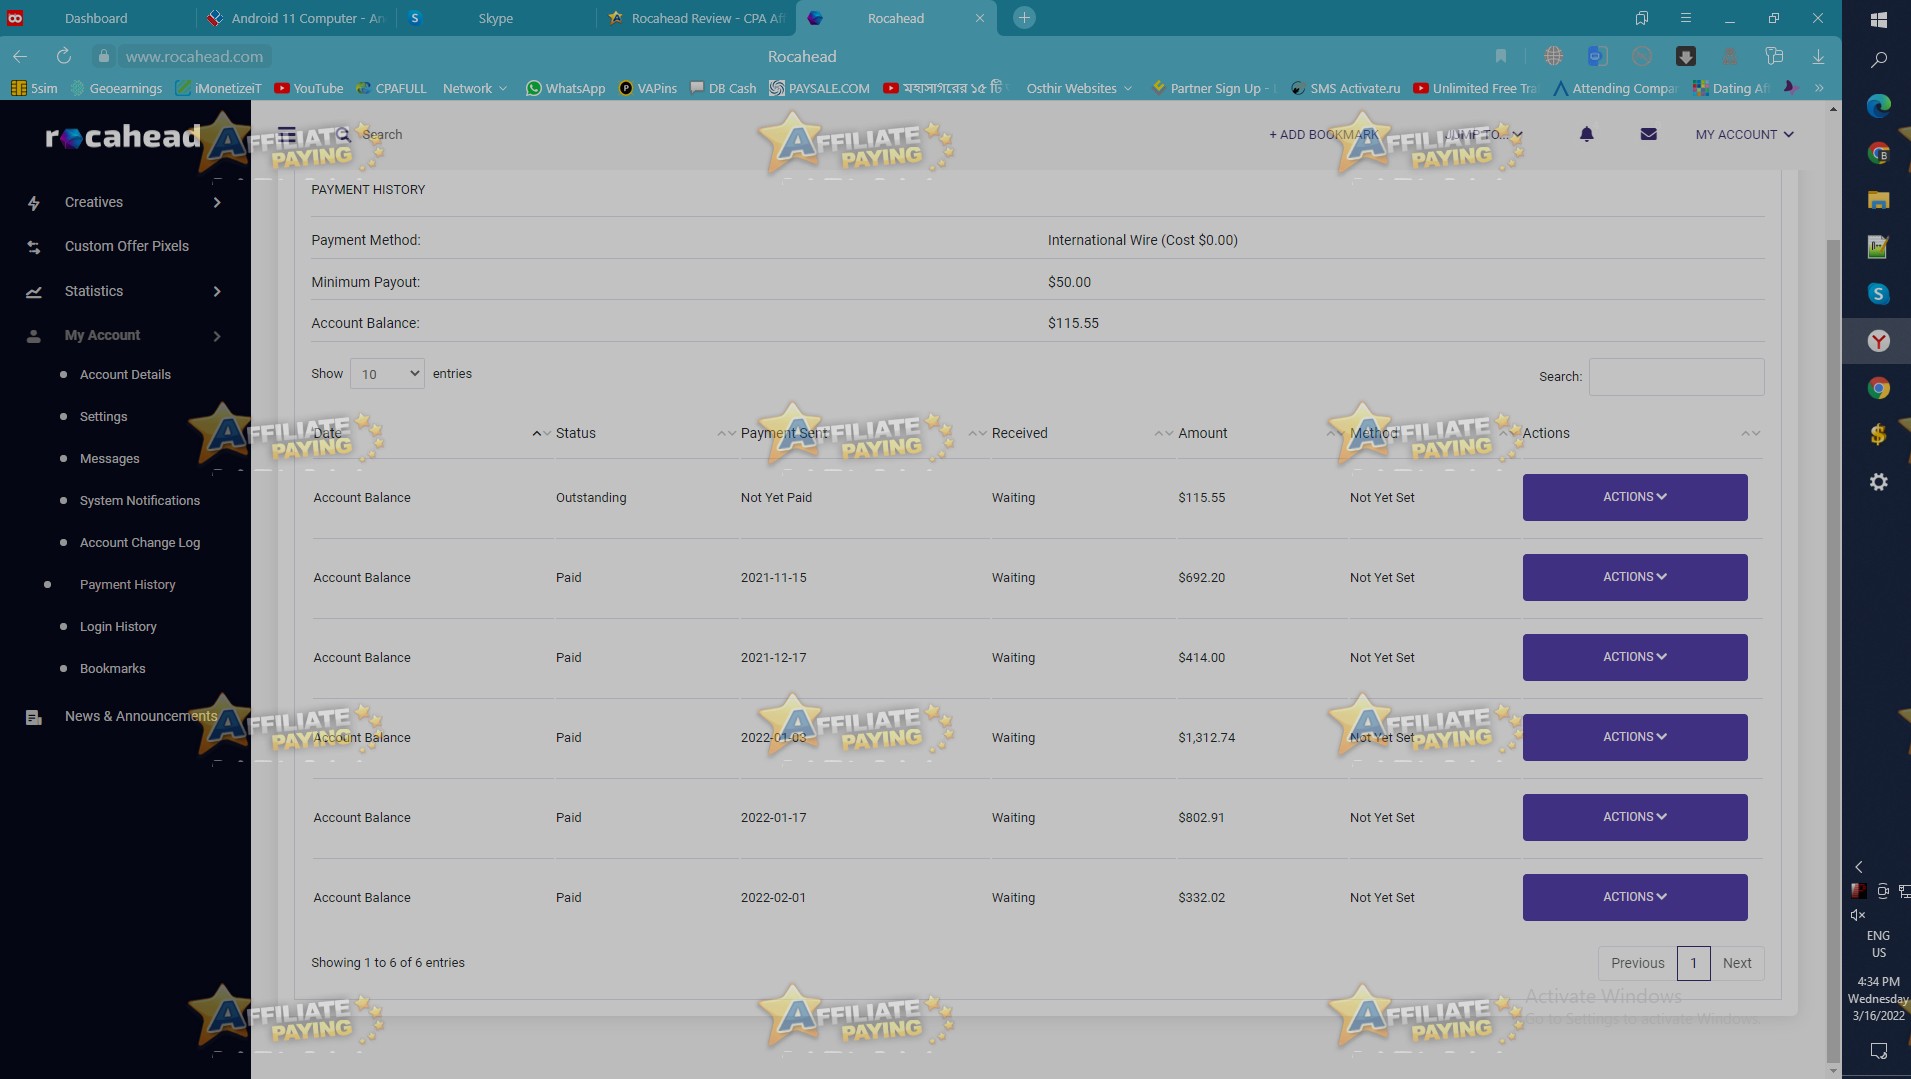Switch to the Dashboard browser tab
1911x1079 pixels.
[96, 18]
